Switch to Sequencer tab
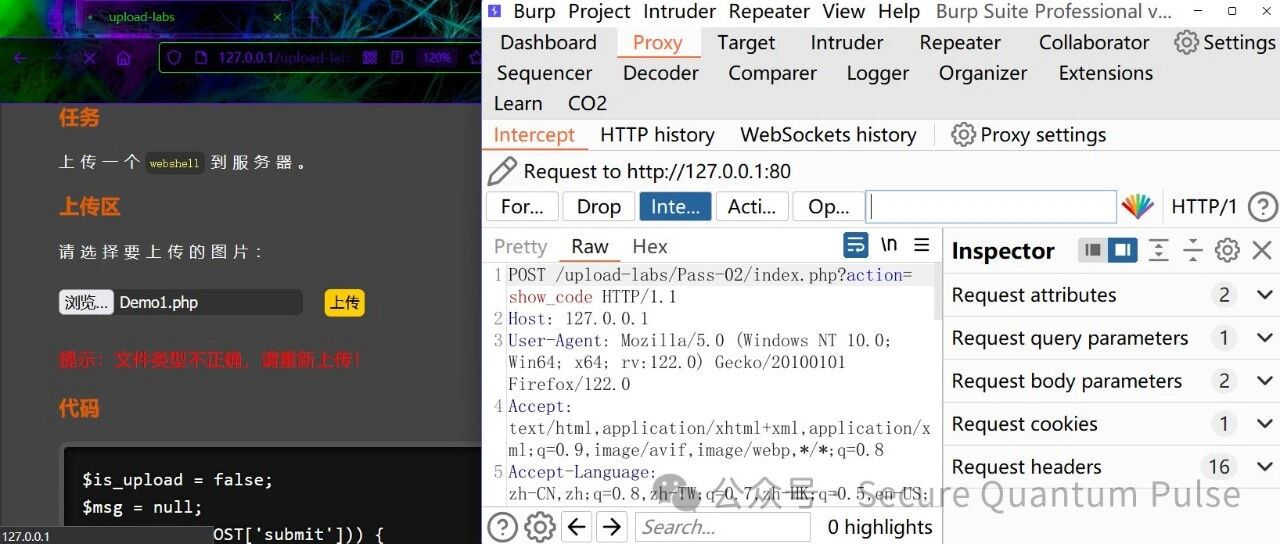The image size is (1280, 544). [x=544, y=73]
